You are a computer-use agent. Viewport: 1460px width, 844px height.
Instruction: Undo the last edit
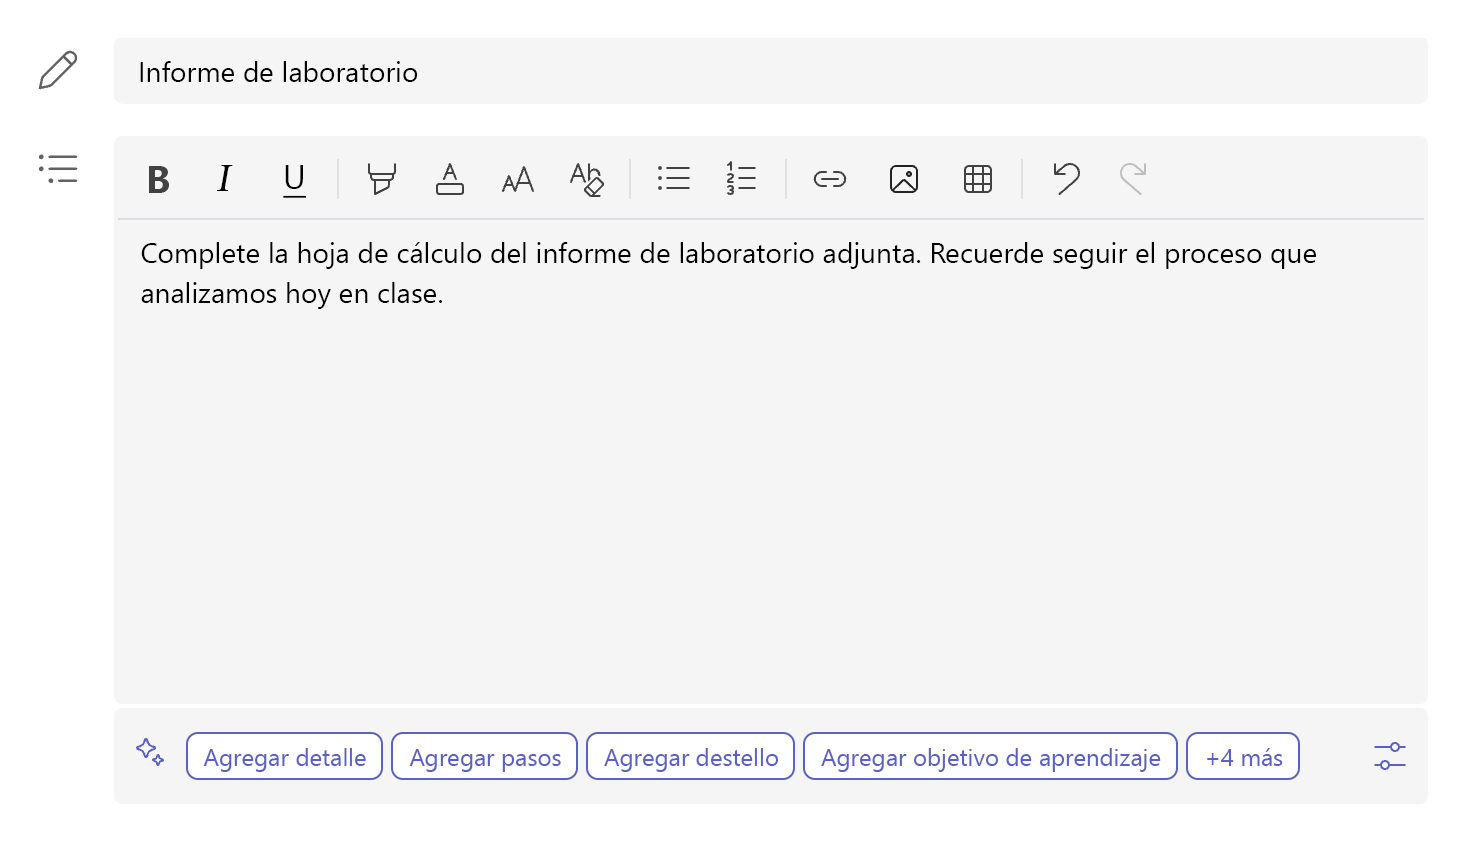[1066, 180]
